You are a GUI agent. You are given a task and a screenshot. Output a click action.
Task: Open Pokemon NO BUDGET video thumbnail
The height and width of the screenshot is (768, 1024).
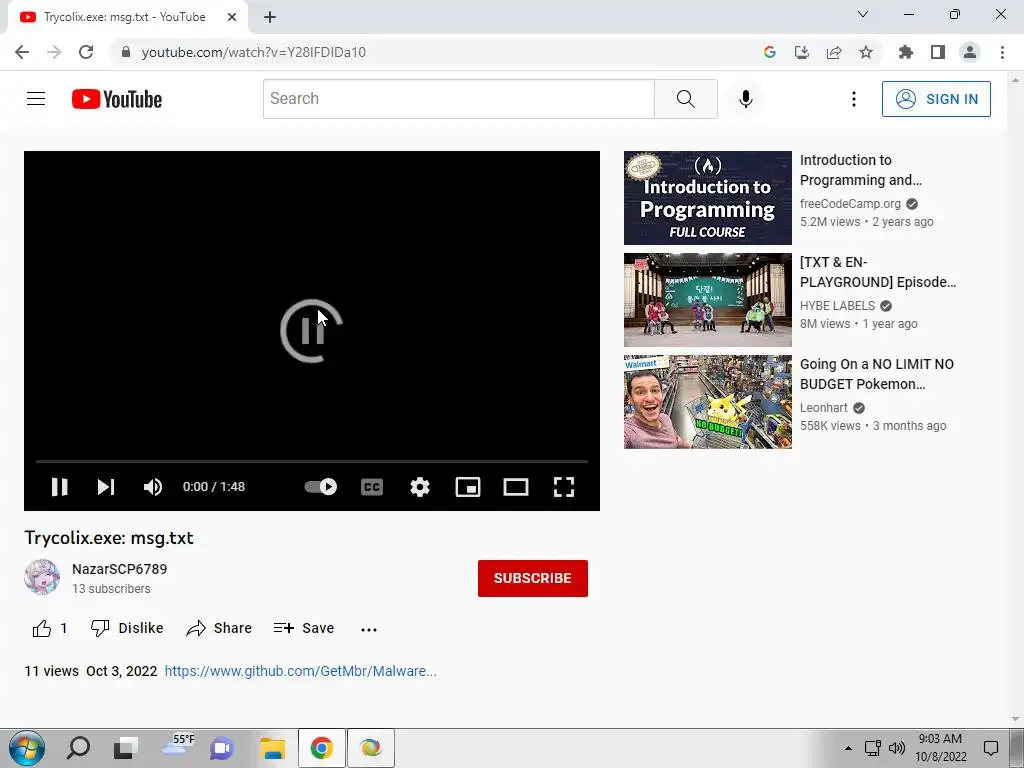707,402
